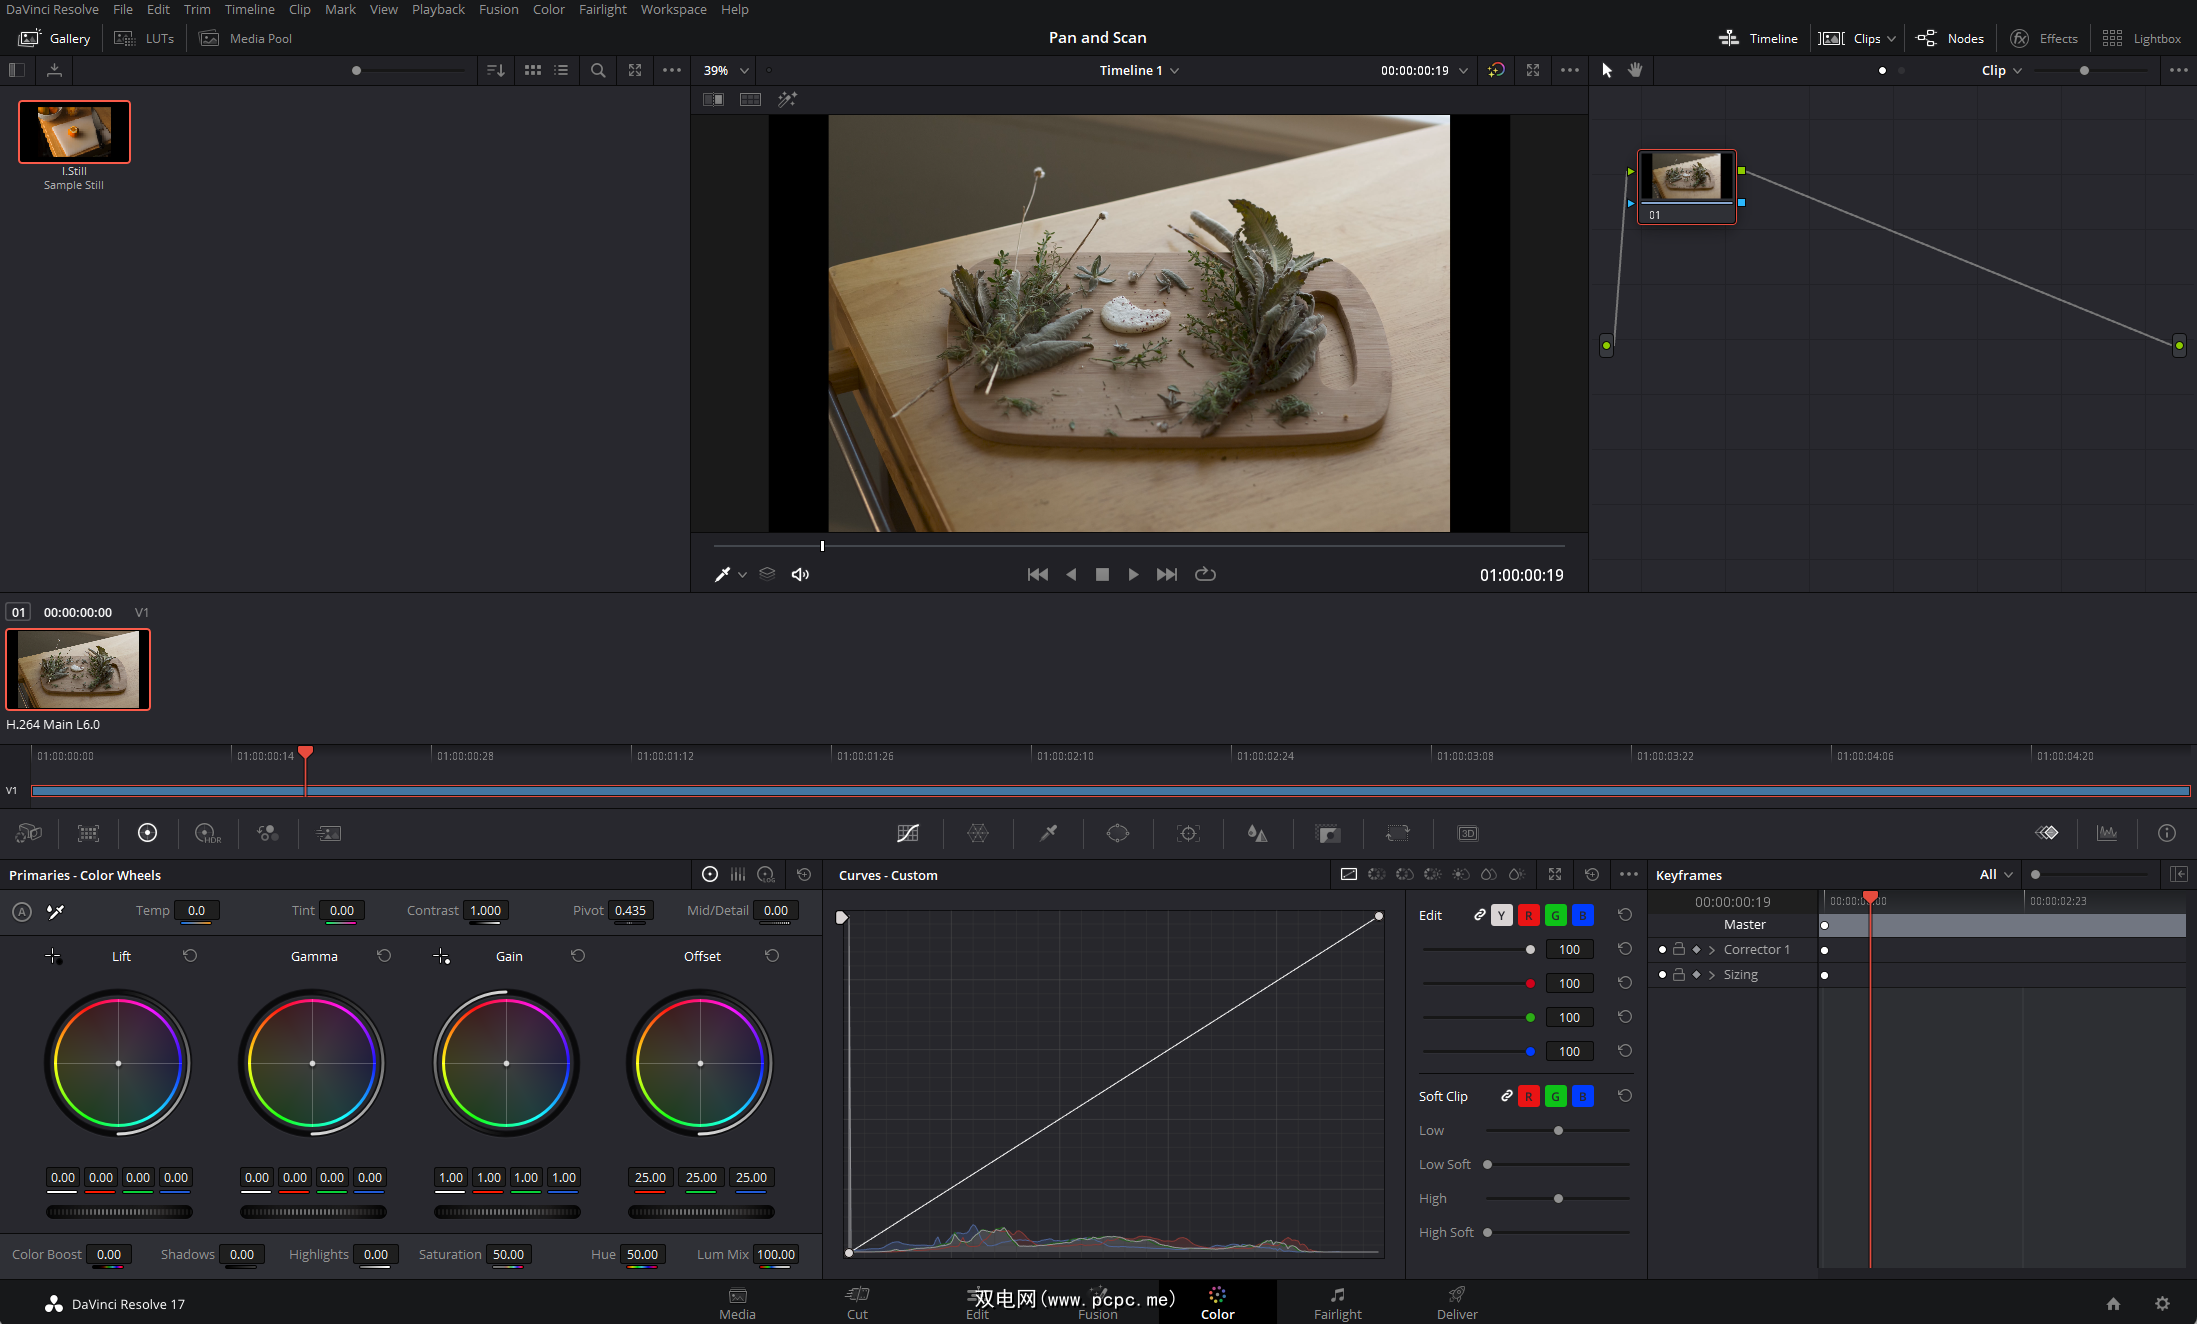Enable the loop playback control
2197x1324 pixels.
click(1205, 574)
